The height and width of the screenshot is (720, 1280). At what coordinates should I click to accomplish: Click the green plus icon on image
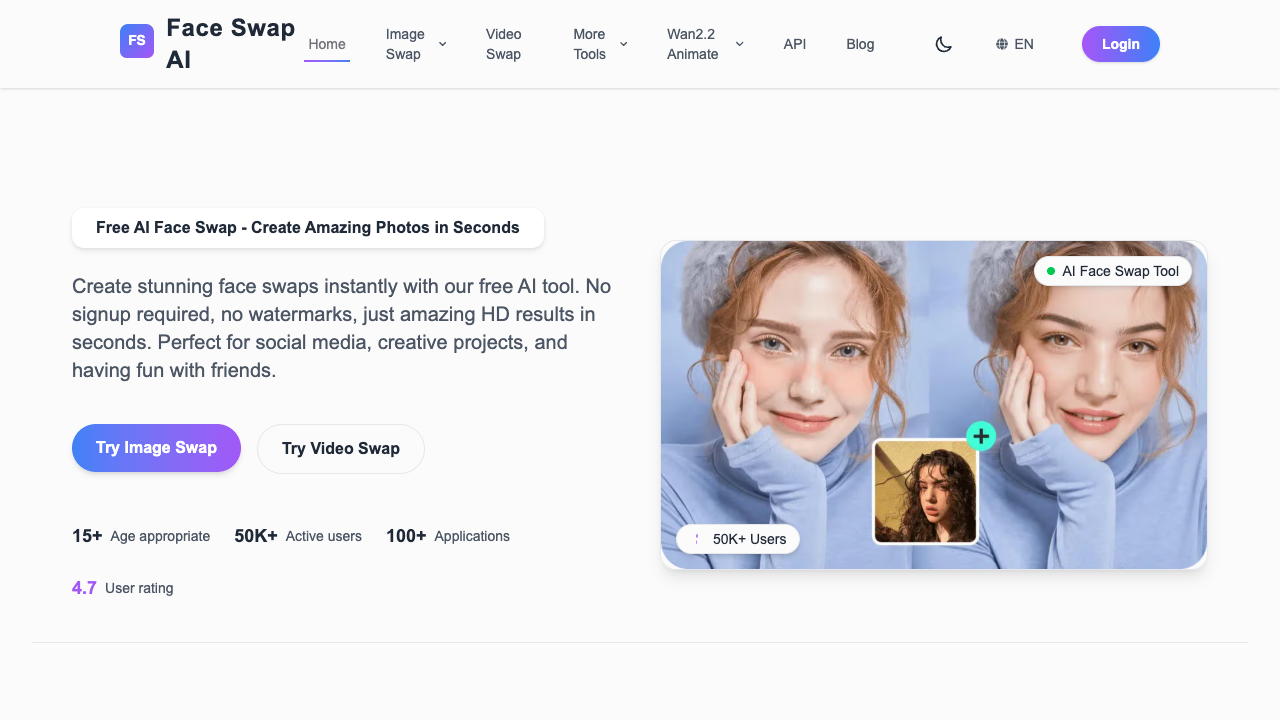[981, 436]
